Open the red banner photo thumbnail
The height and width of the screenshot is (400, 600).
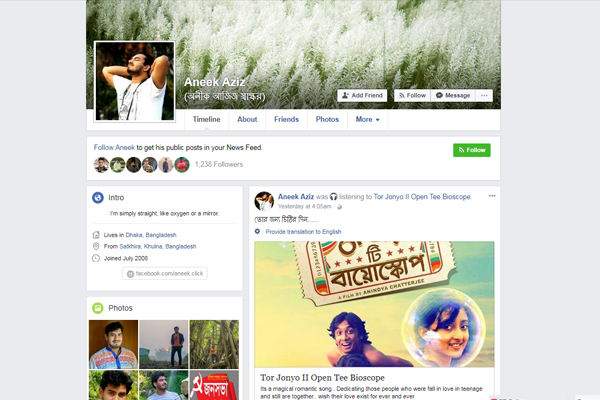click(x=214, y=385)
